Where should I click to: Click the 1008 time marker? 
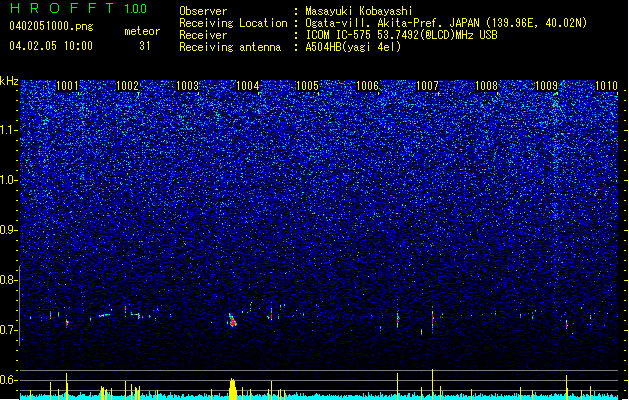pos(486,86)
